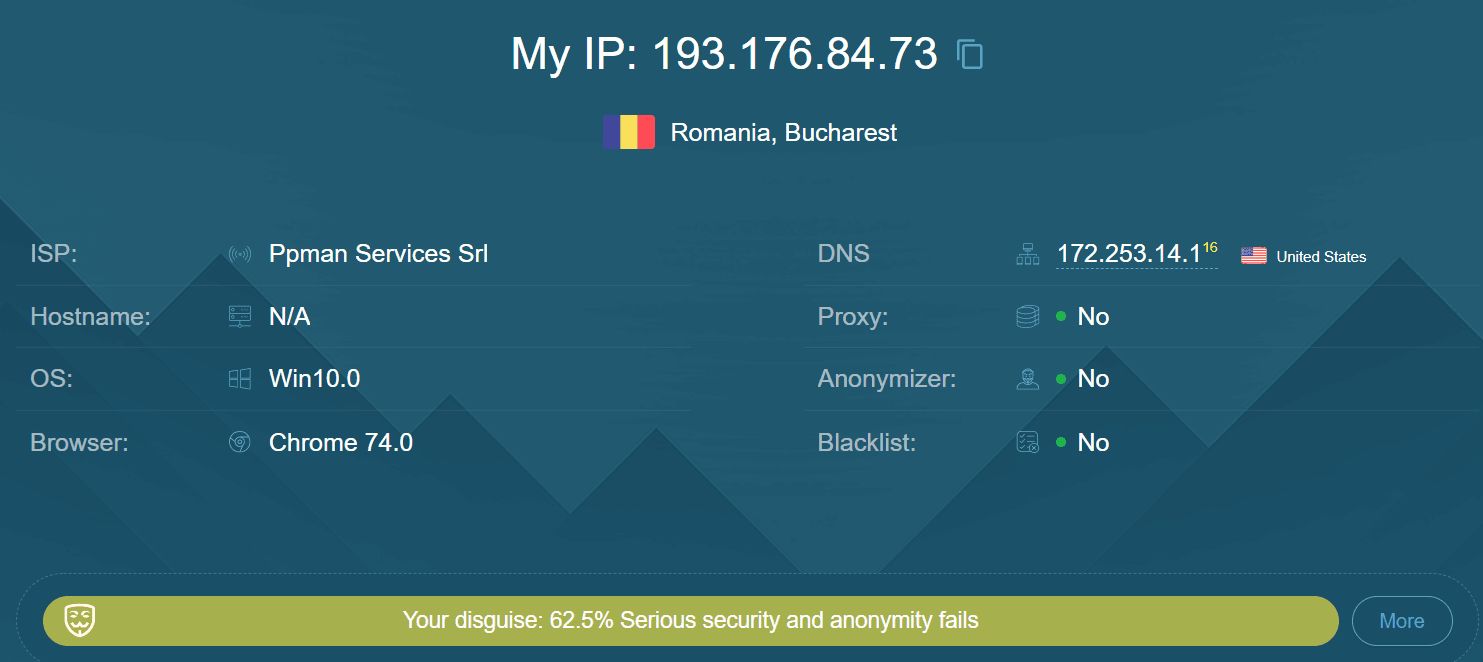Click the More button
Image resolution: width=1483 pixels, height=662 pixels.
[1402, 621]
